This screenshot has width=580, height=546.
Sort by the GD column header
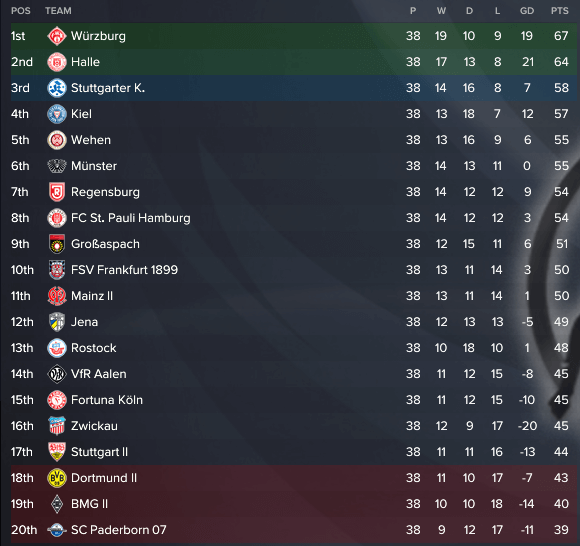[527, 11]
